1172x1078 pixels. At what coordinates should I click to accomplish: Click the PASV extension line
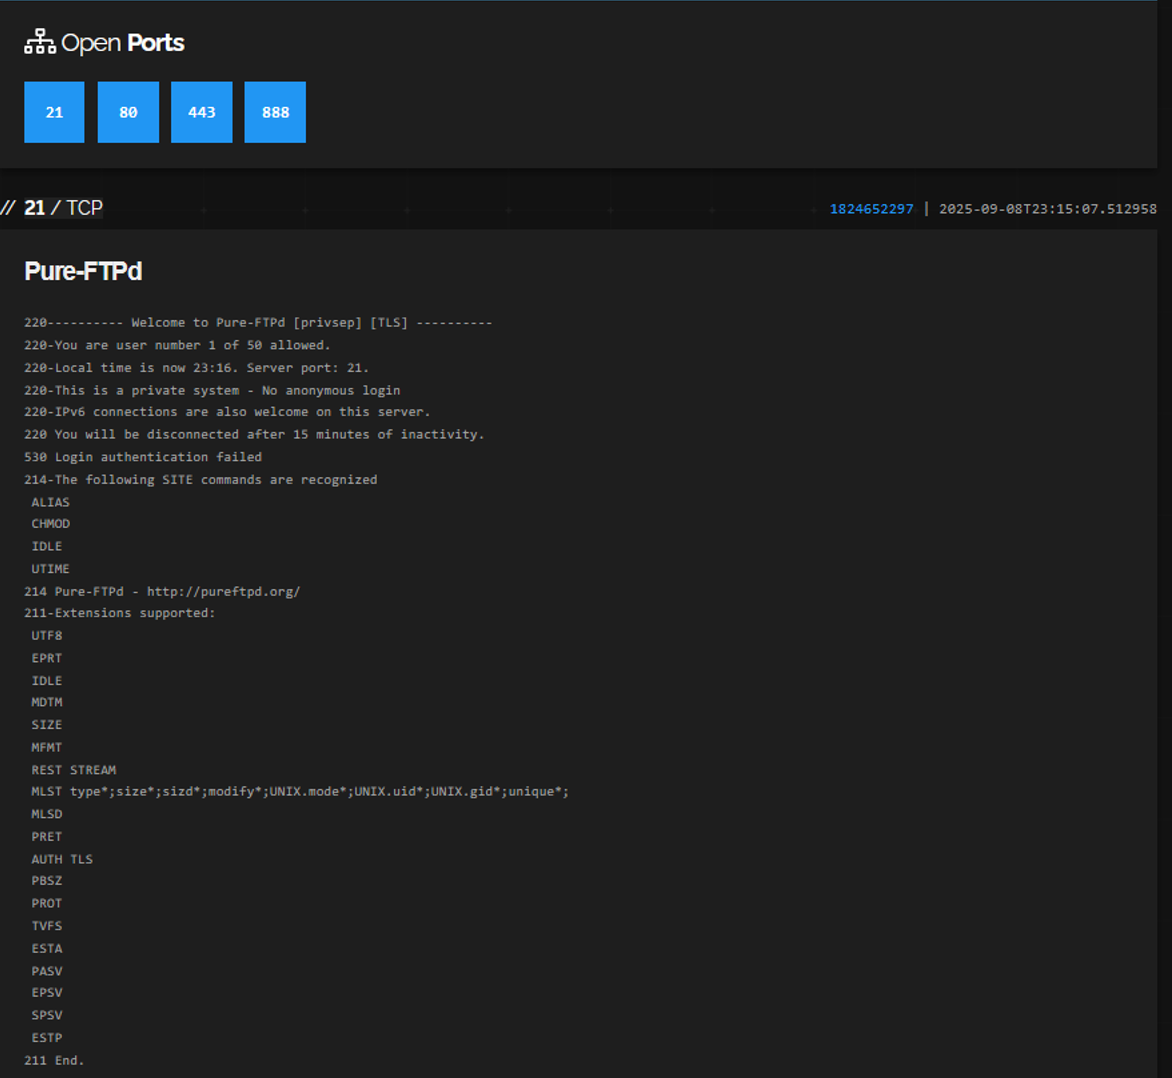pos(46,970)
